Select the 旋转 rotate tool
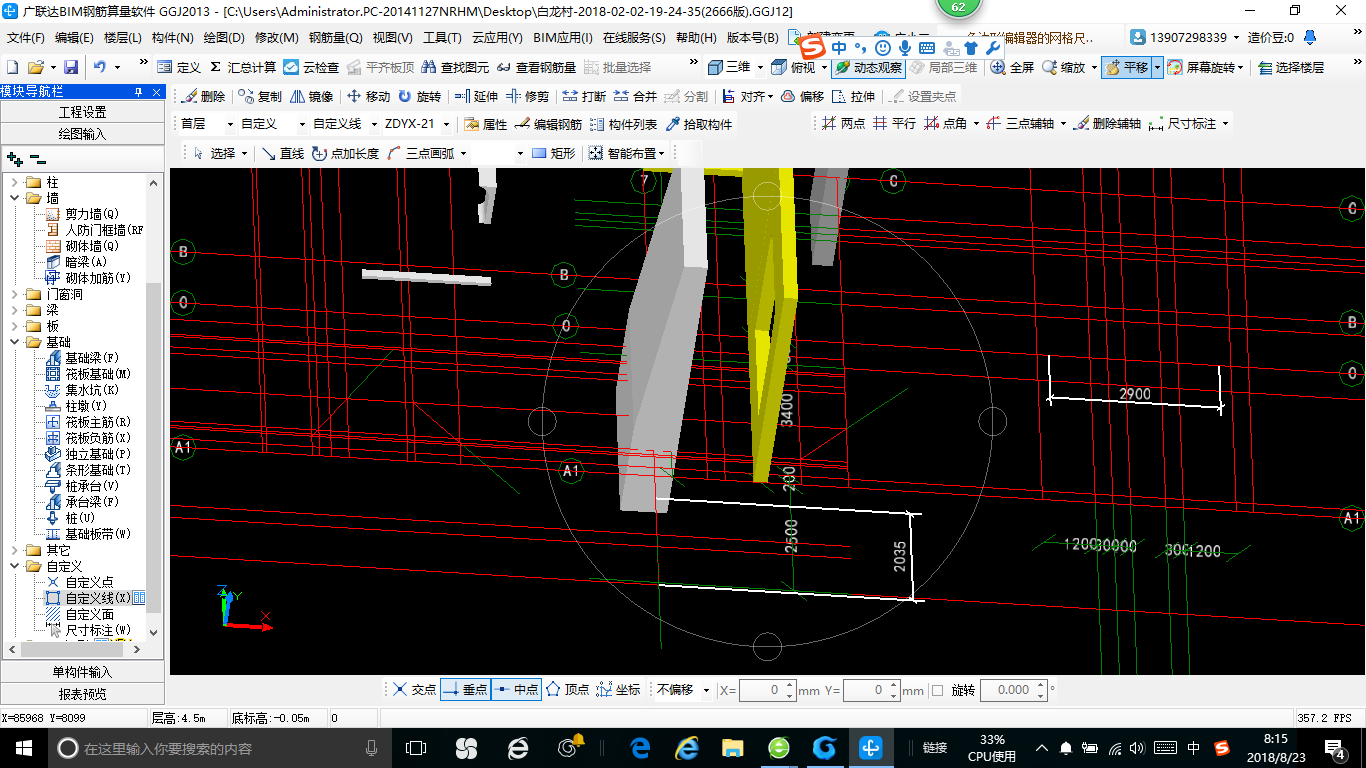The image size is (1366, 768). tap(419, 96)
